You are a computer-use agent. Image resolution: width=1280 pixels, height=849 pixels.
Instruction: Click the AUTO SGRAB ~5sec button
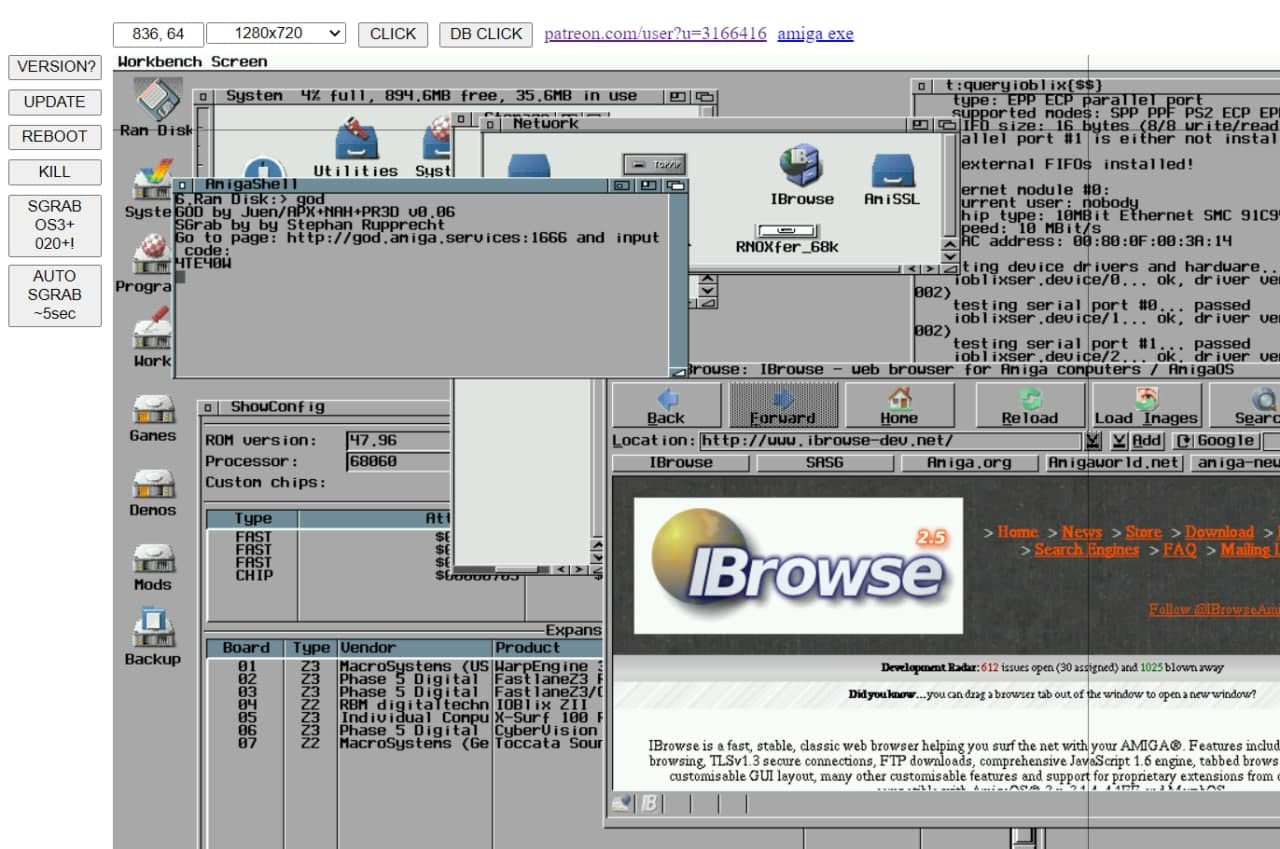pyautogui.click(x=55, y=295)
